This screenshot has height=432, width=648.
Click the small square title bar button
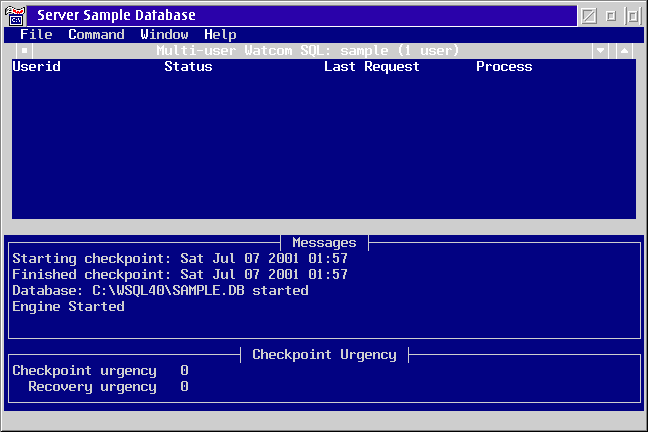coord(610,16)
